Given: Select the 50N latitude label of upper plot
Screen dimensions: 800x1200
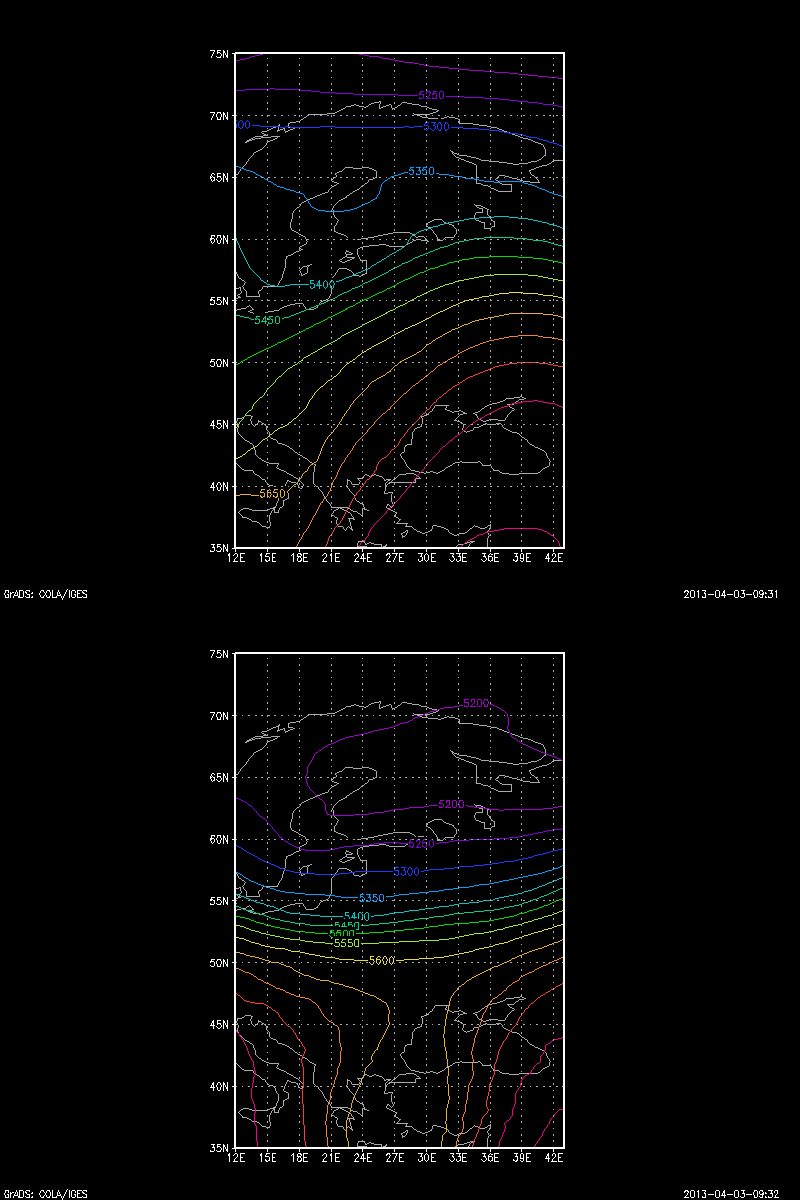Looking at the screenshot, I should (x=221, y=363).
